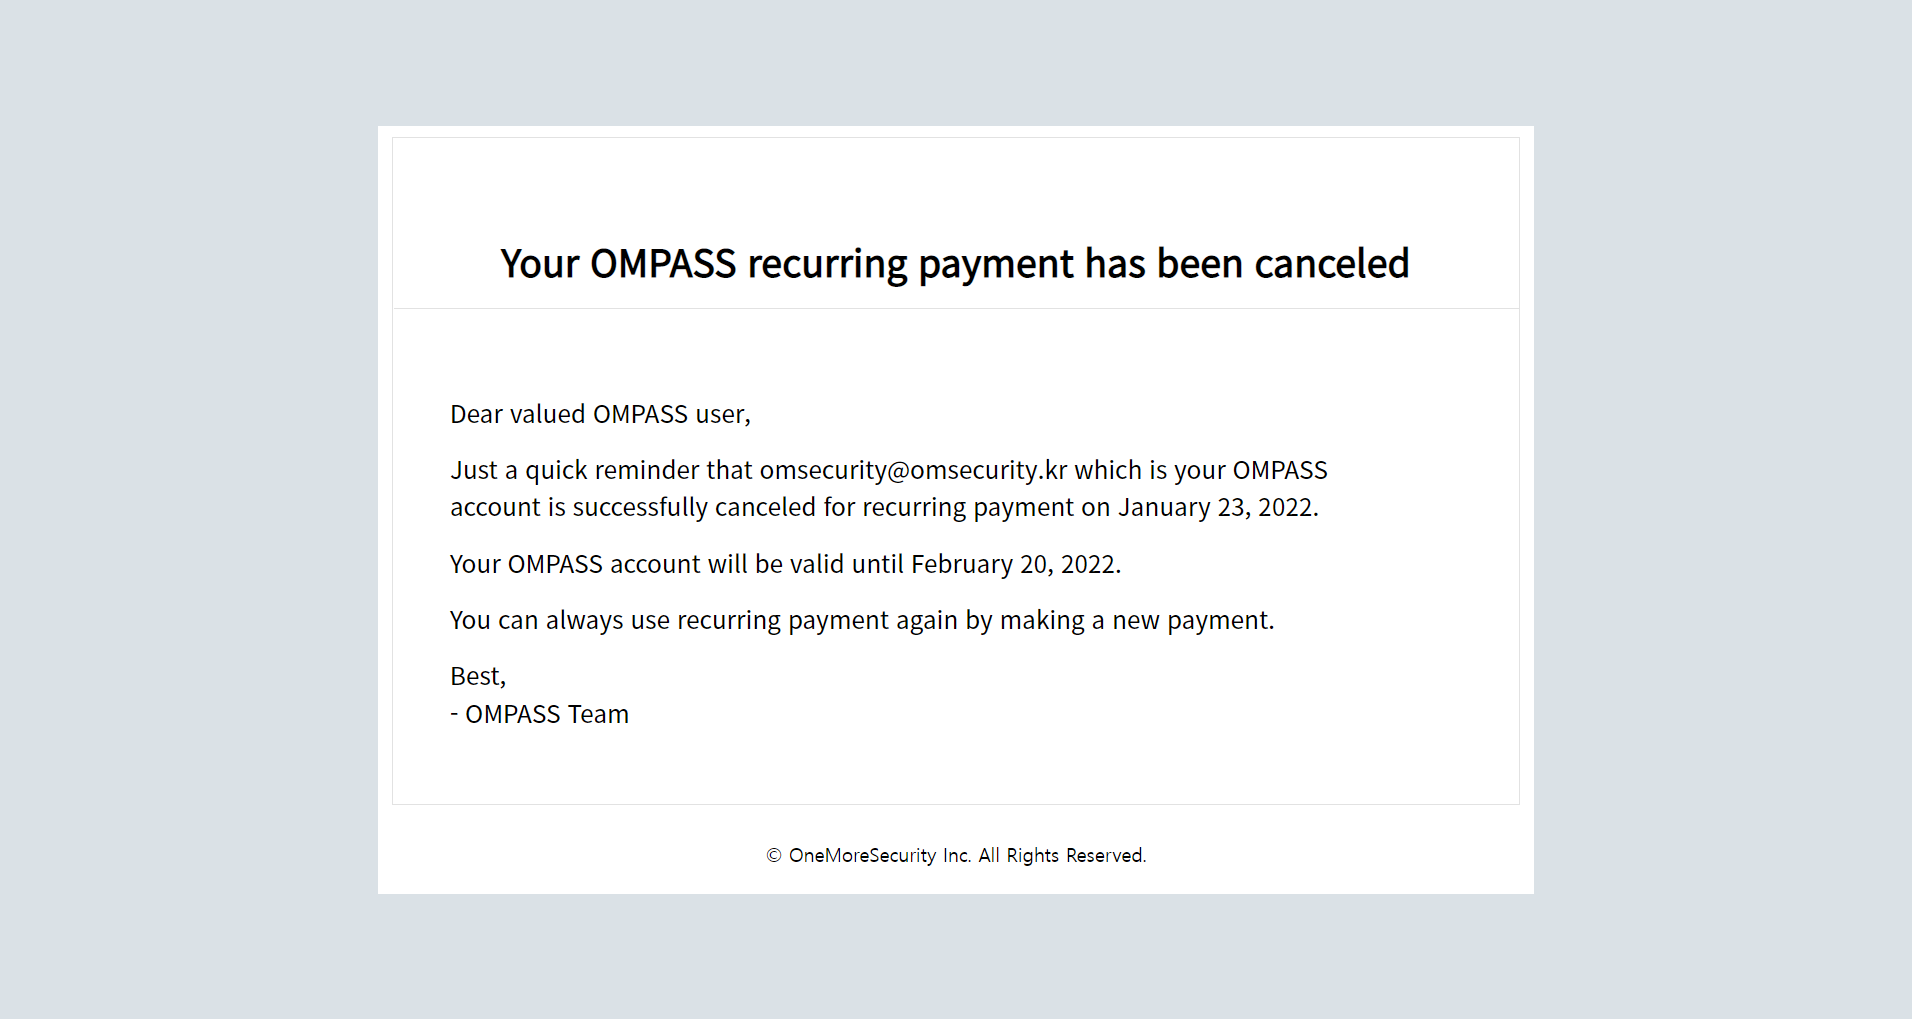Click "OMPASS" in the heading title

pyautogui.click(x=663, y=264)
